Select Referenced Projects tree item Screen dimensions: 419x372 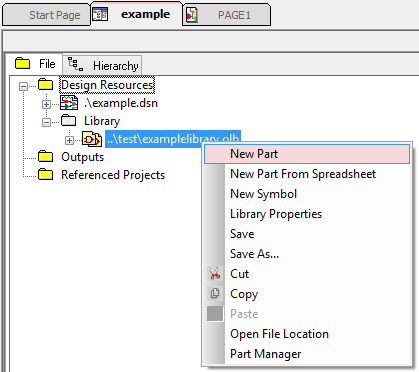(x=113, y=175)
